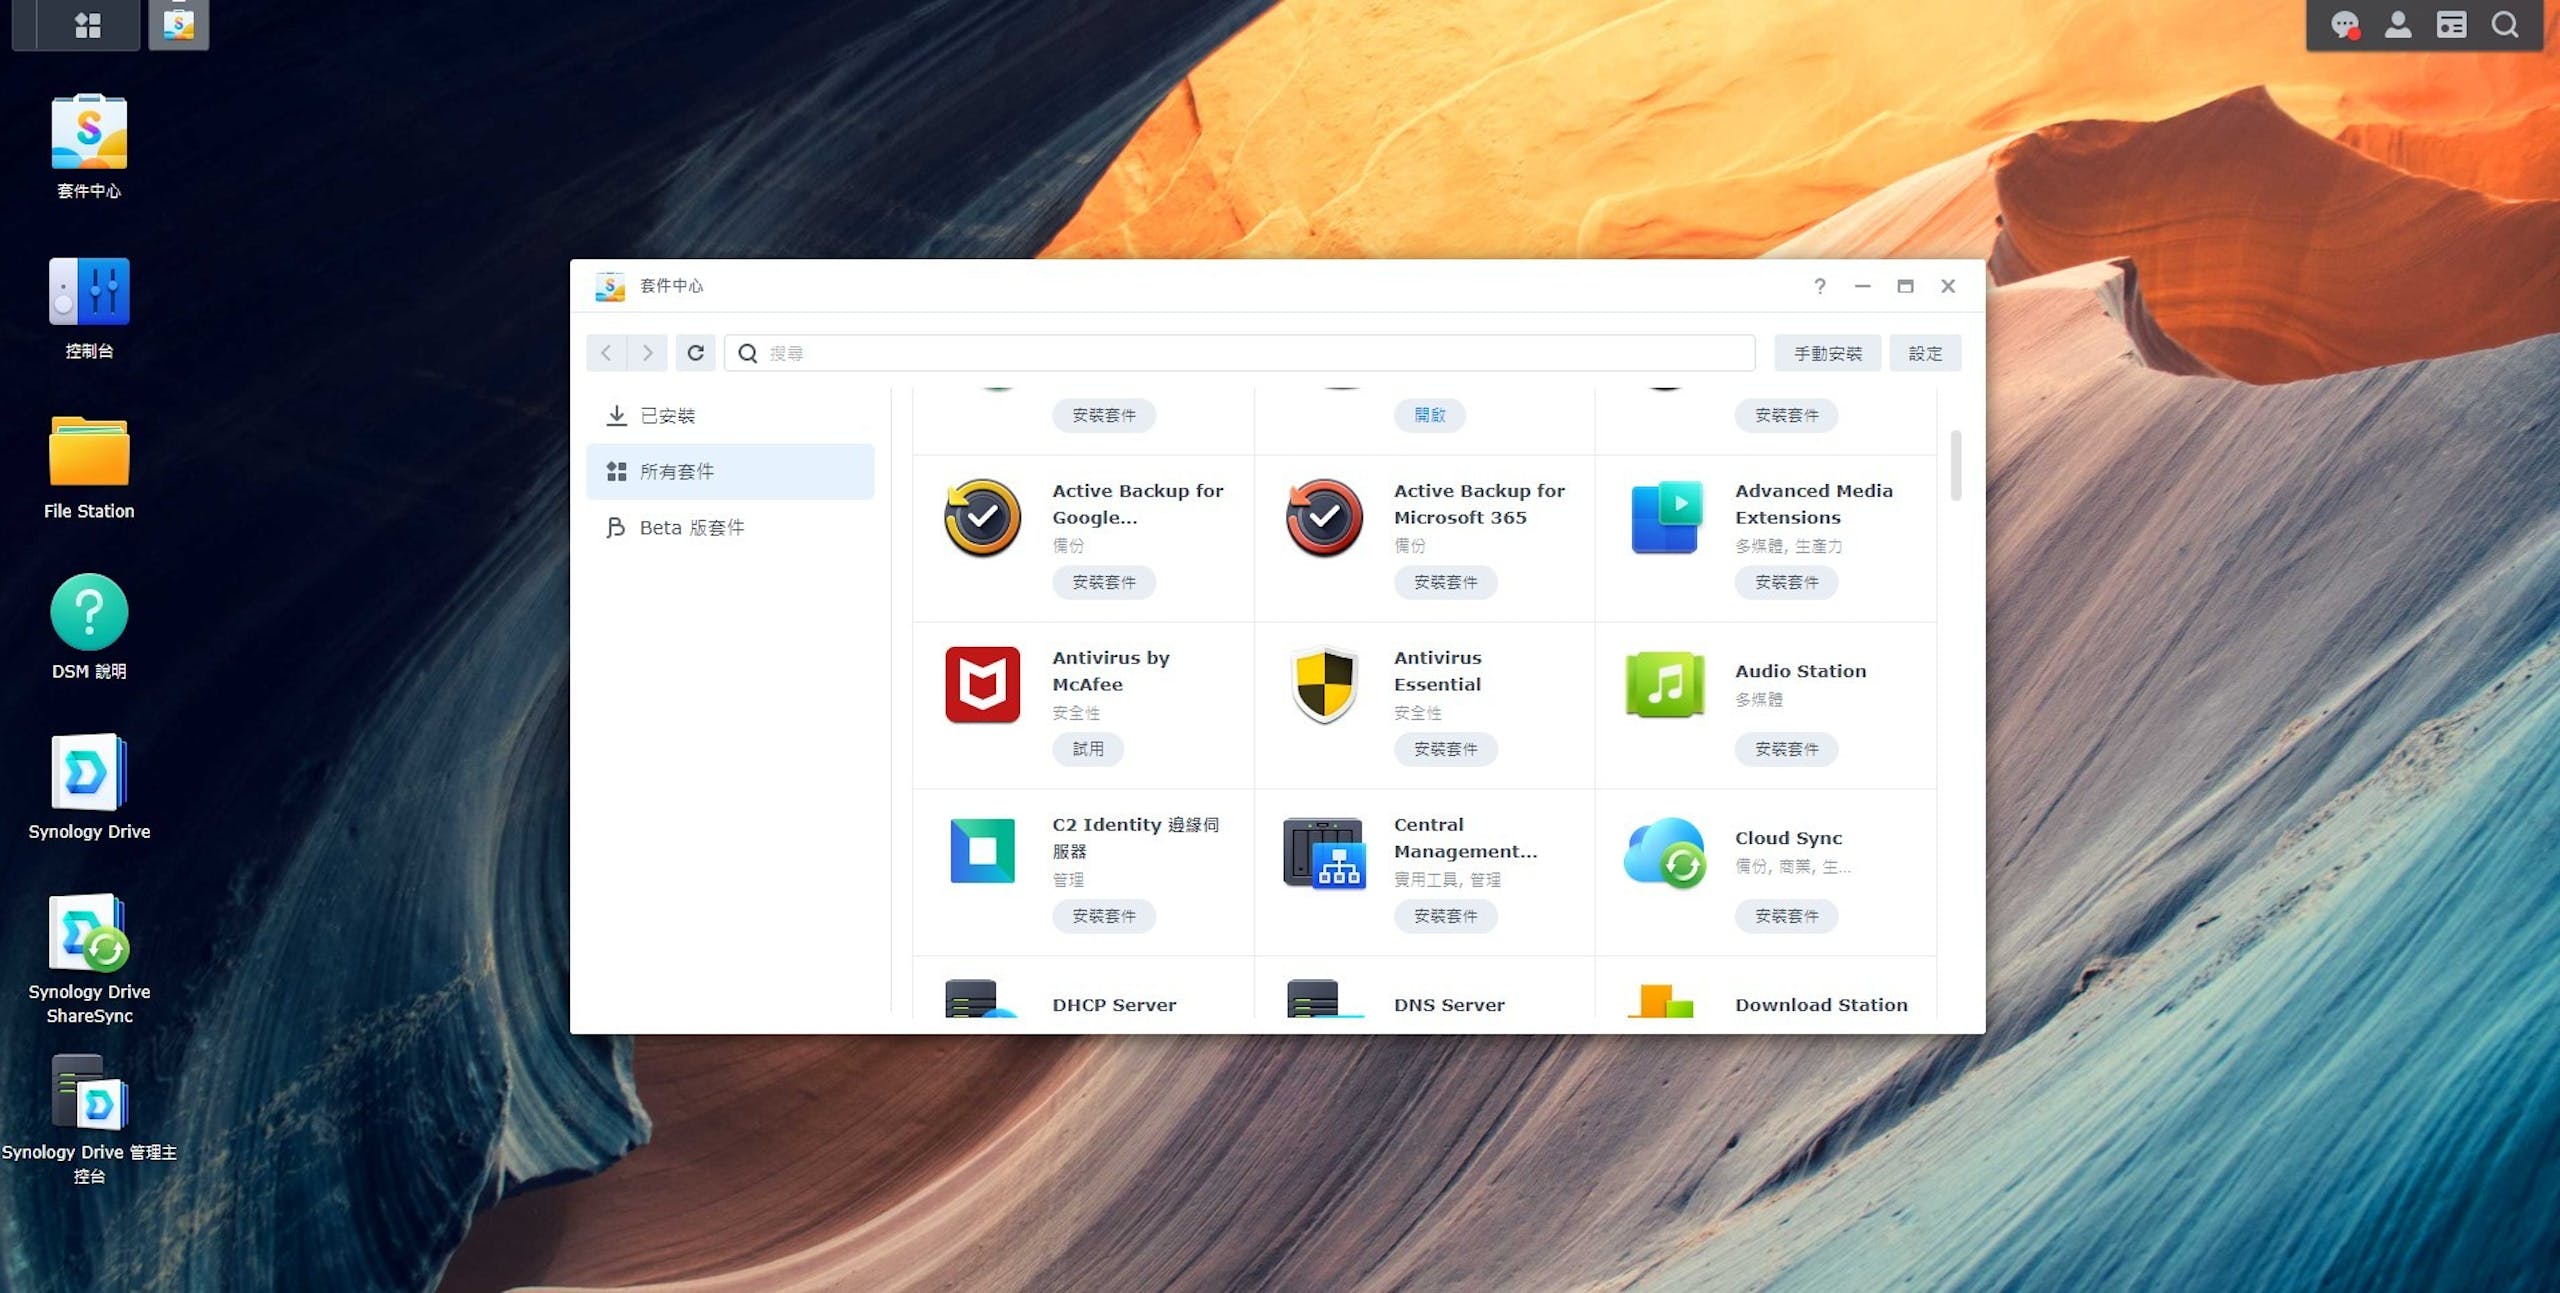Click the Active Backup for Google icon

tap(982, 517)
